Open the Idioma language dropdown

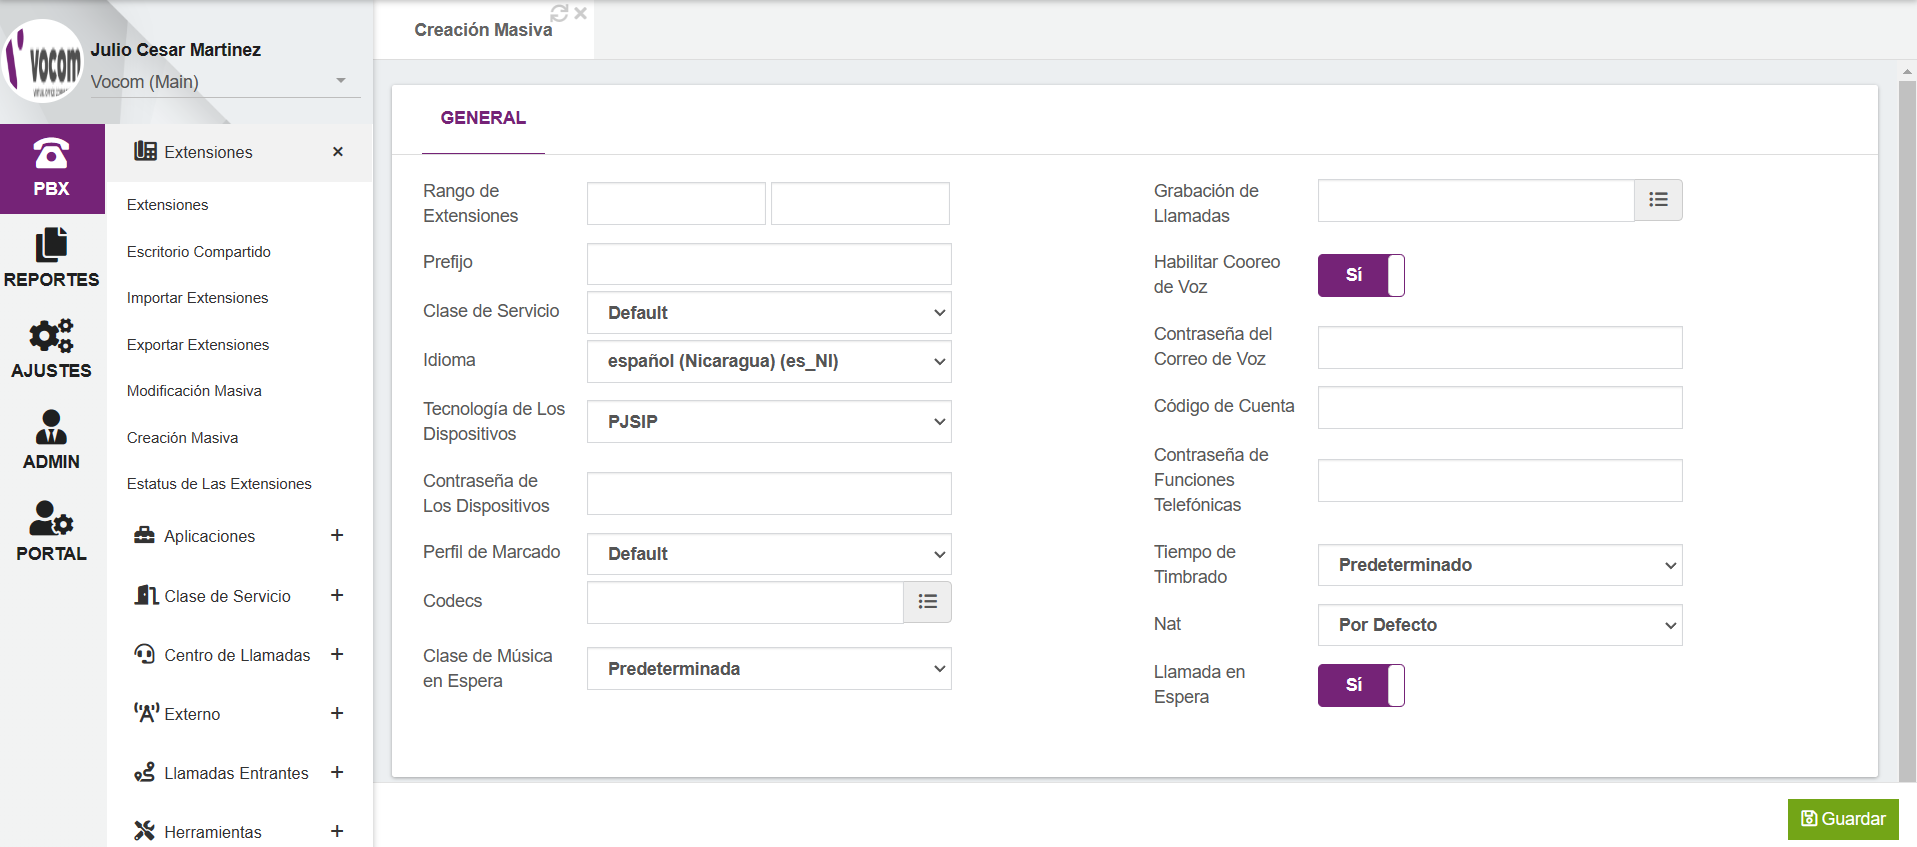[x=768, y=361]
